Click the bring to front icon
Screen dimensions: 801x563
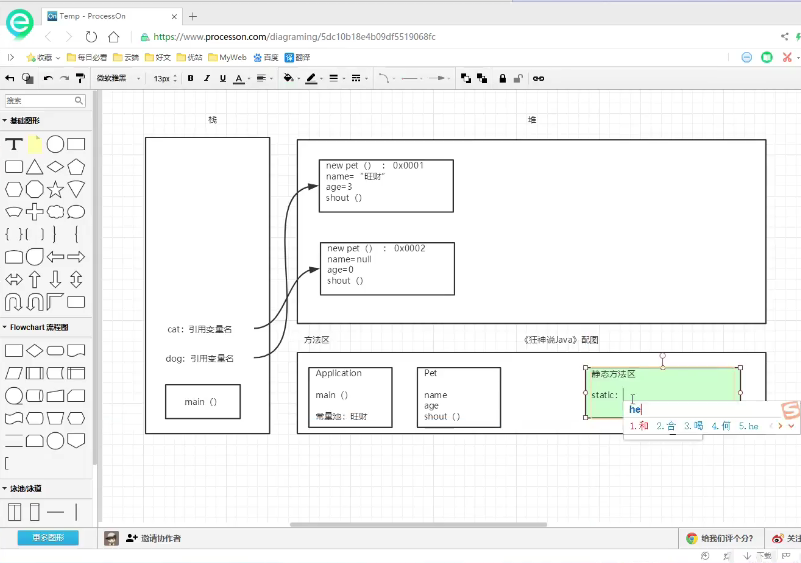point(465,78)
